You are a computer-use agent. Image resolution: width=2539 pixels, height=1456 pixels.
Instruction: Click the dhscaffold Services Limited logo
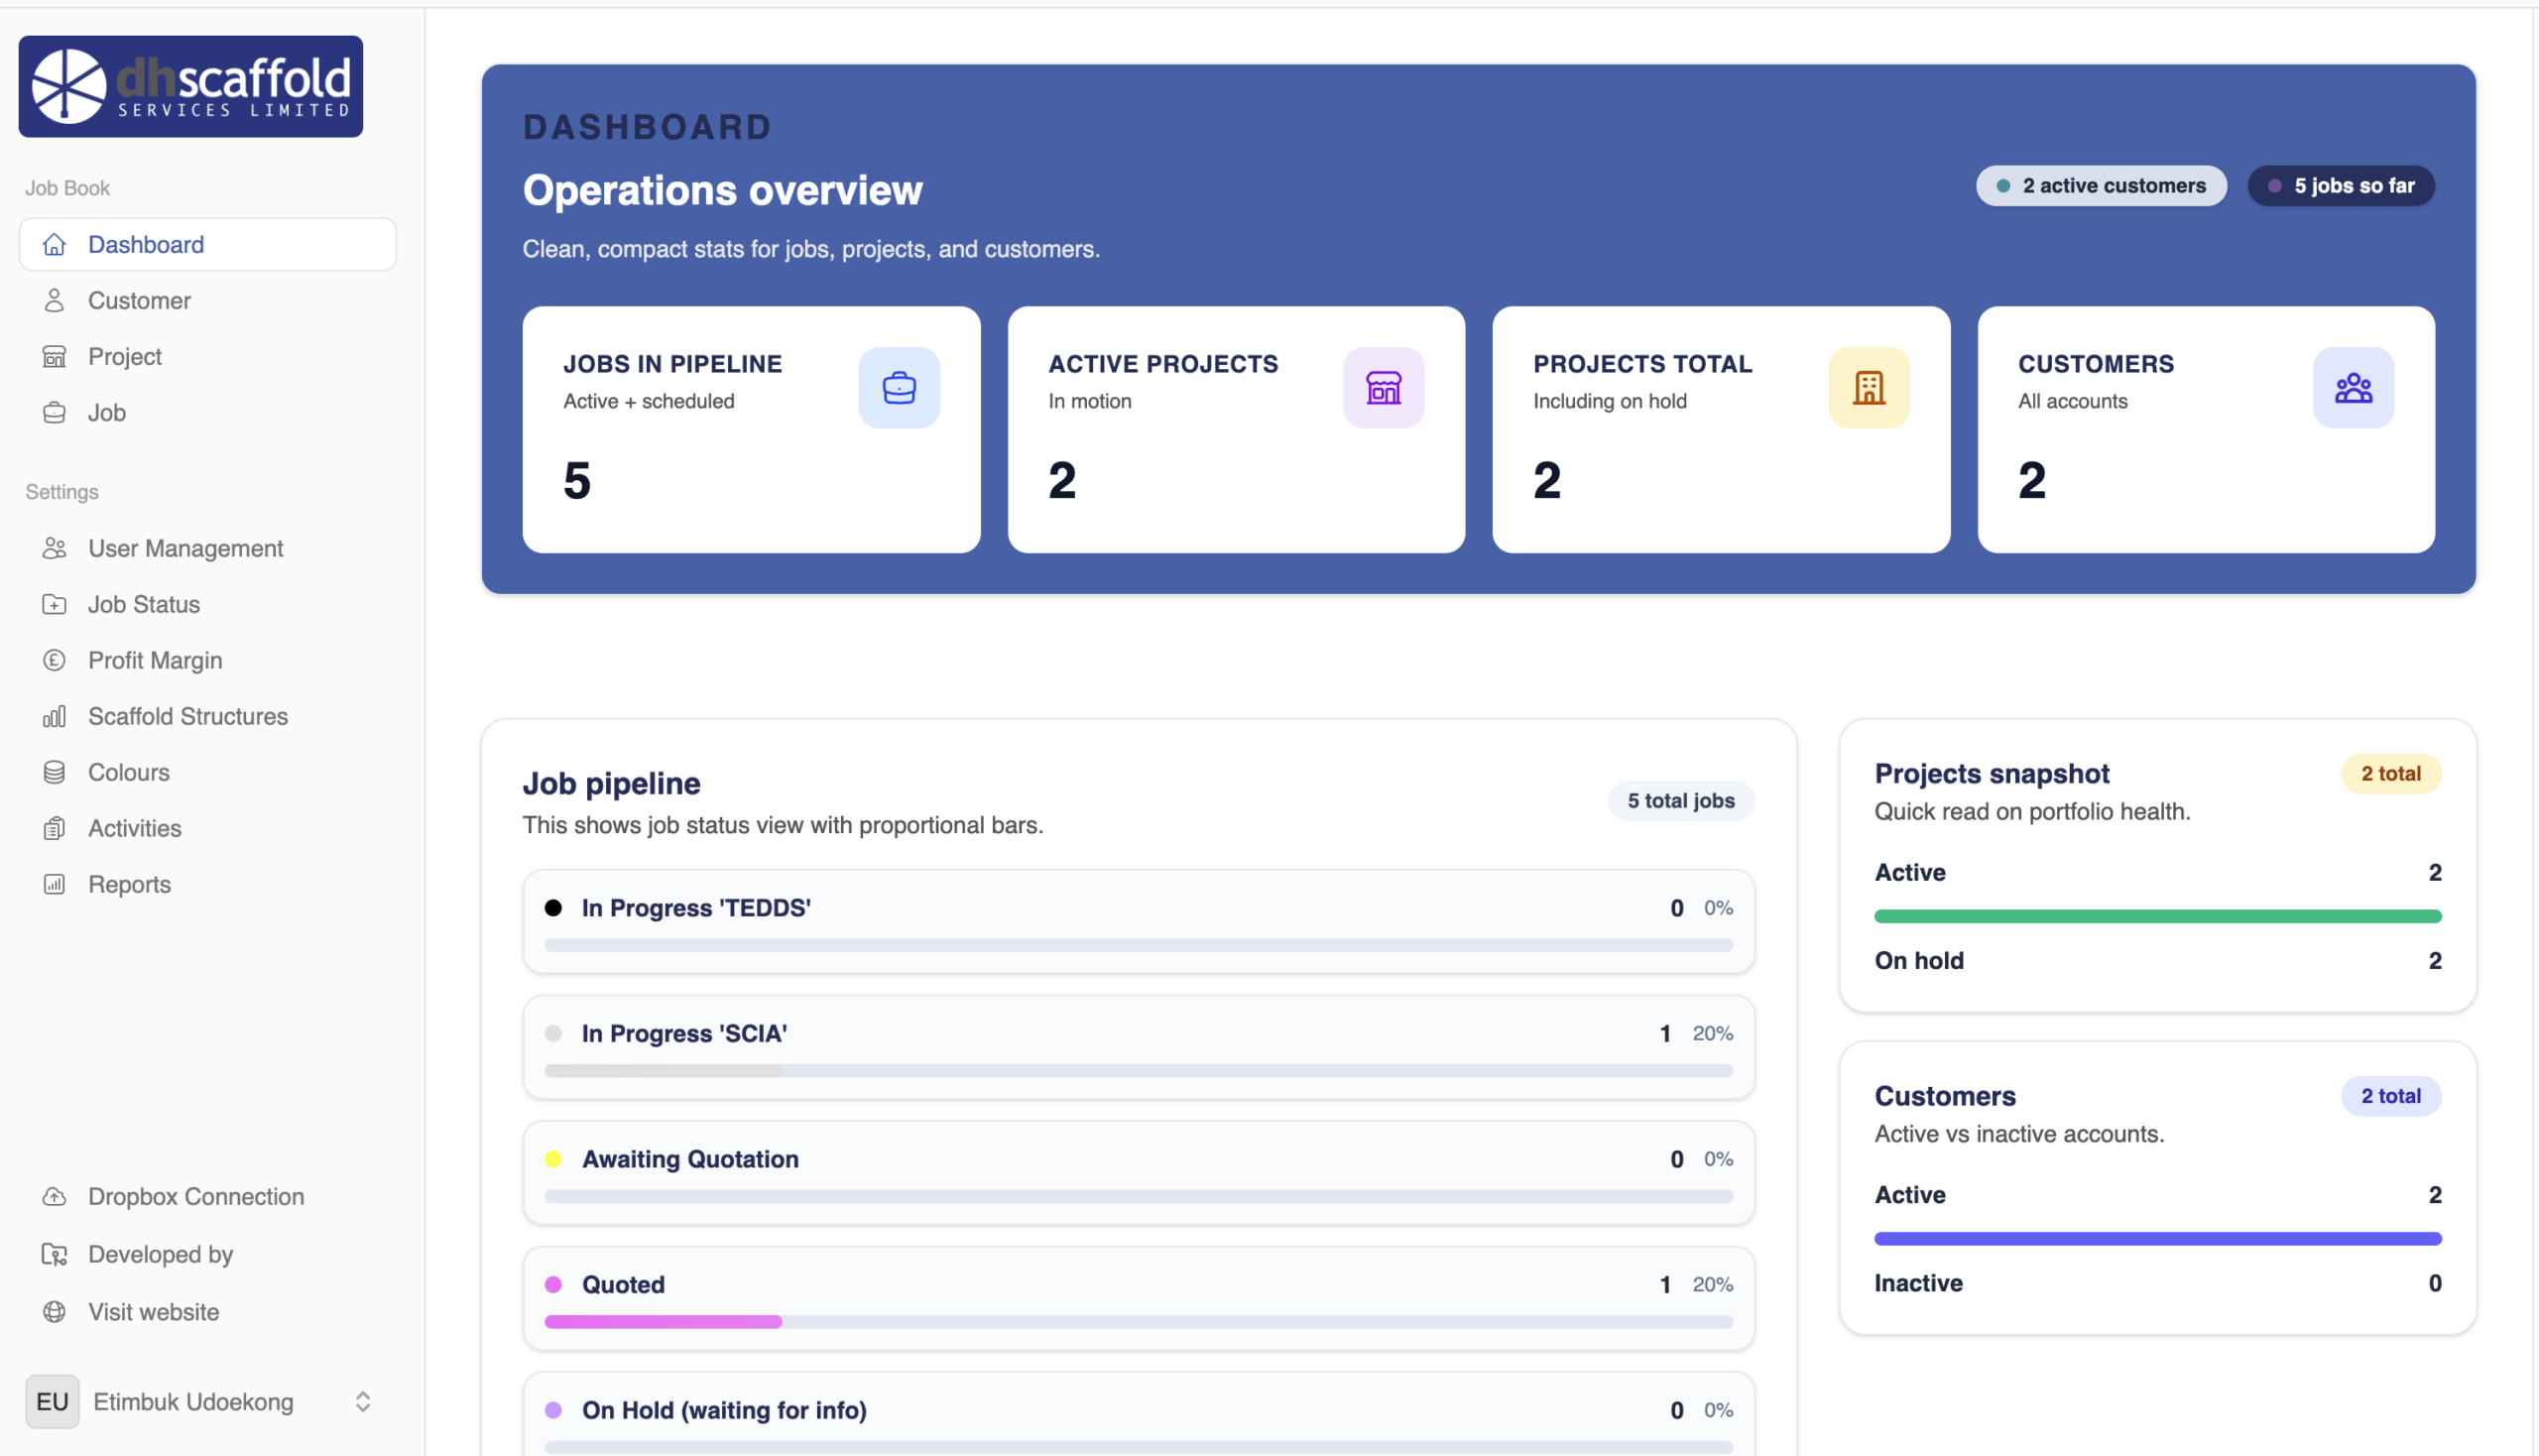click(190, 86)
